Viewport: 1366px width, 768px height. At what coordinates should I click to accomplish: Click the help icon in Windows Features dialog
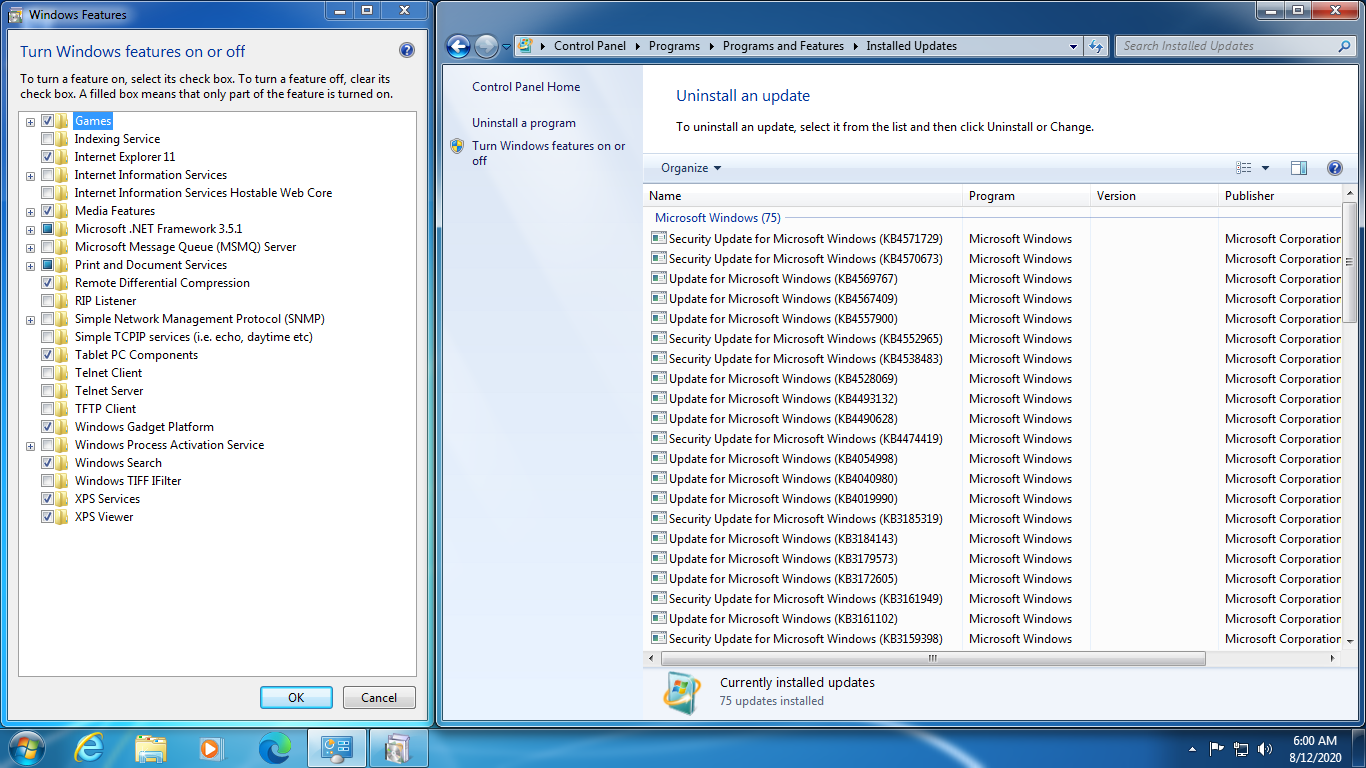coord(407,51)
